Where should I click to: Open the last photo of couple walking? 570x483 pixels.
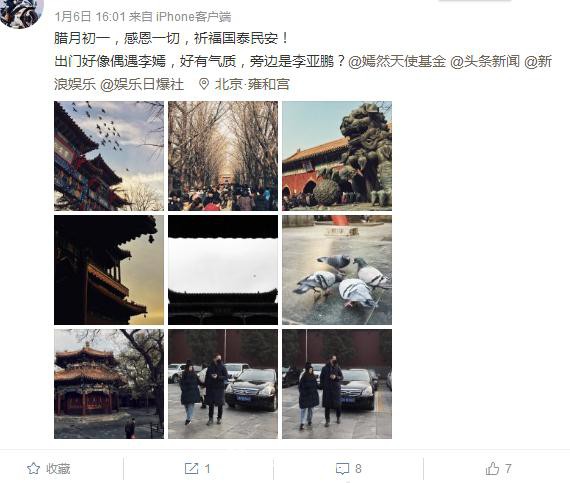337,384
